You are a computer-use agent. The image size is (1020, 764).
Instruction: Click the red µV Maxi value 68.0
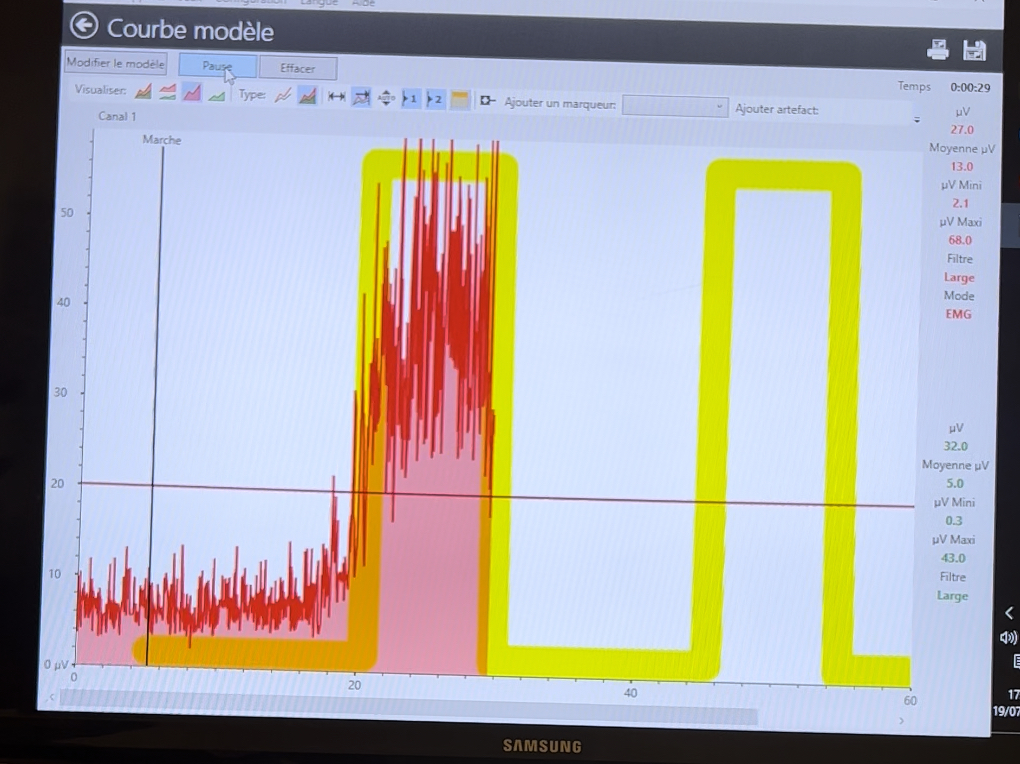click(960, 240)
